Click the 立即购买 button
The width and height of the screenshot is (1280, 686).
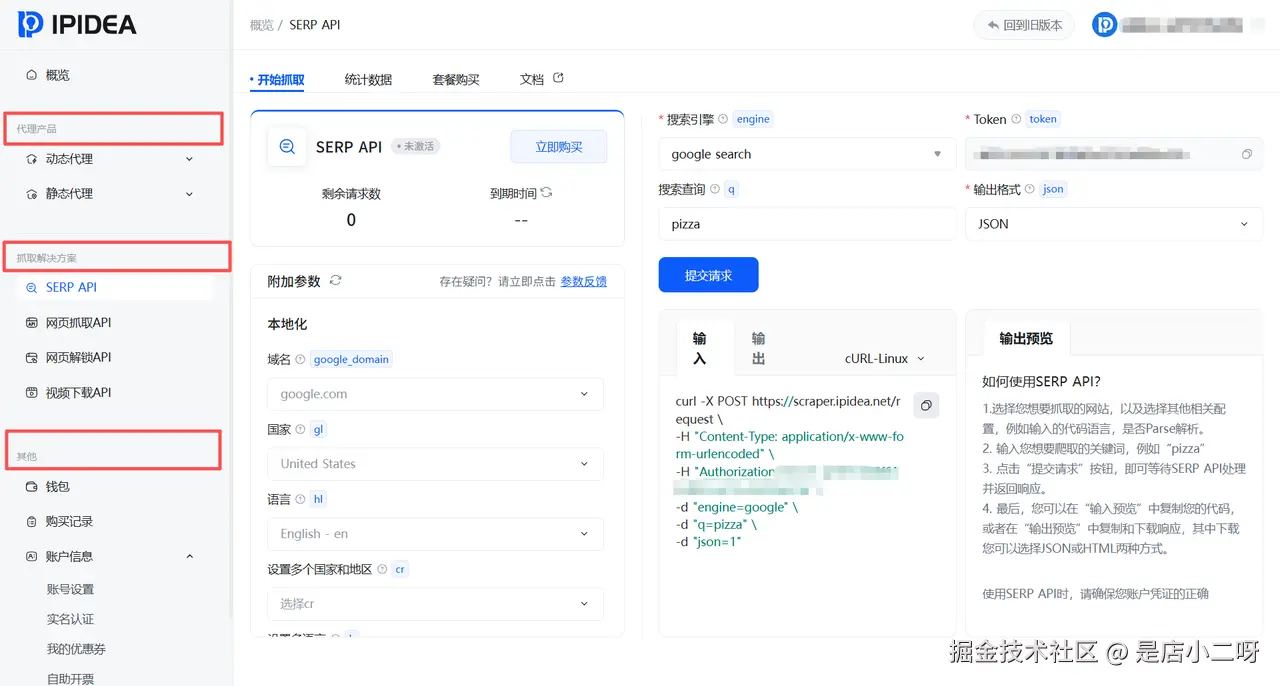pos(559,147)
